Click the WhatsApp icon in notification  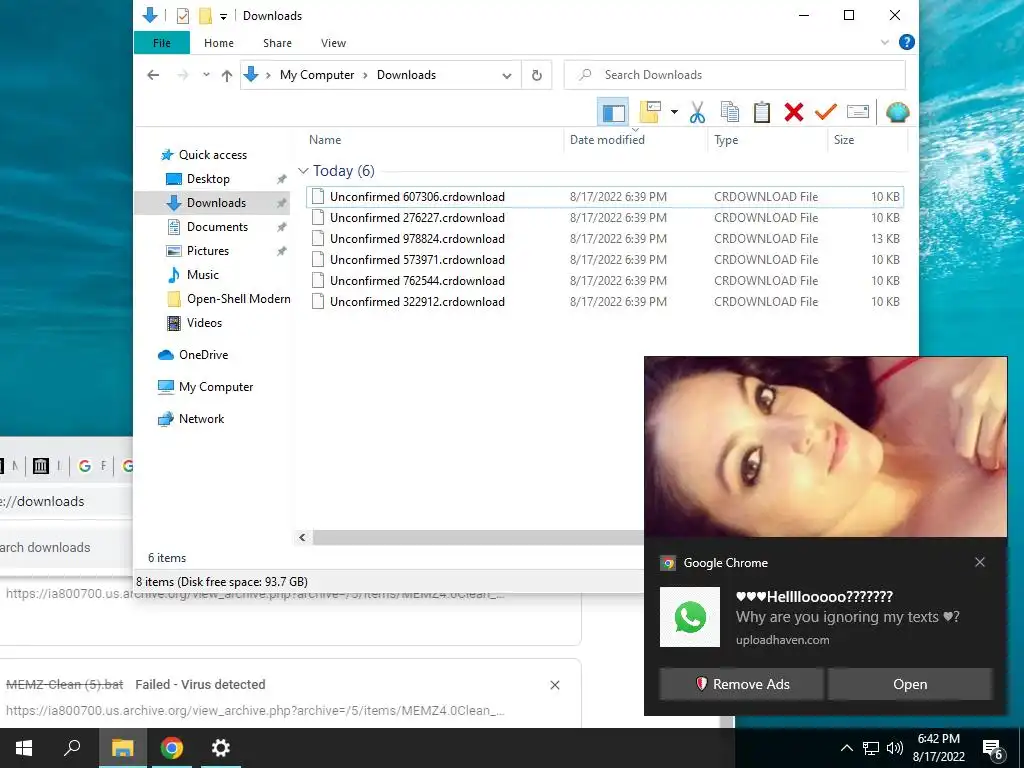point(690,617)
